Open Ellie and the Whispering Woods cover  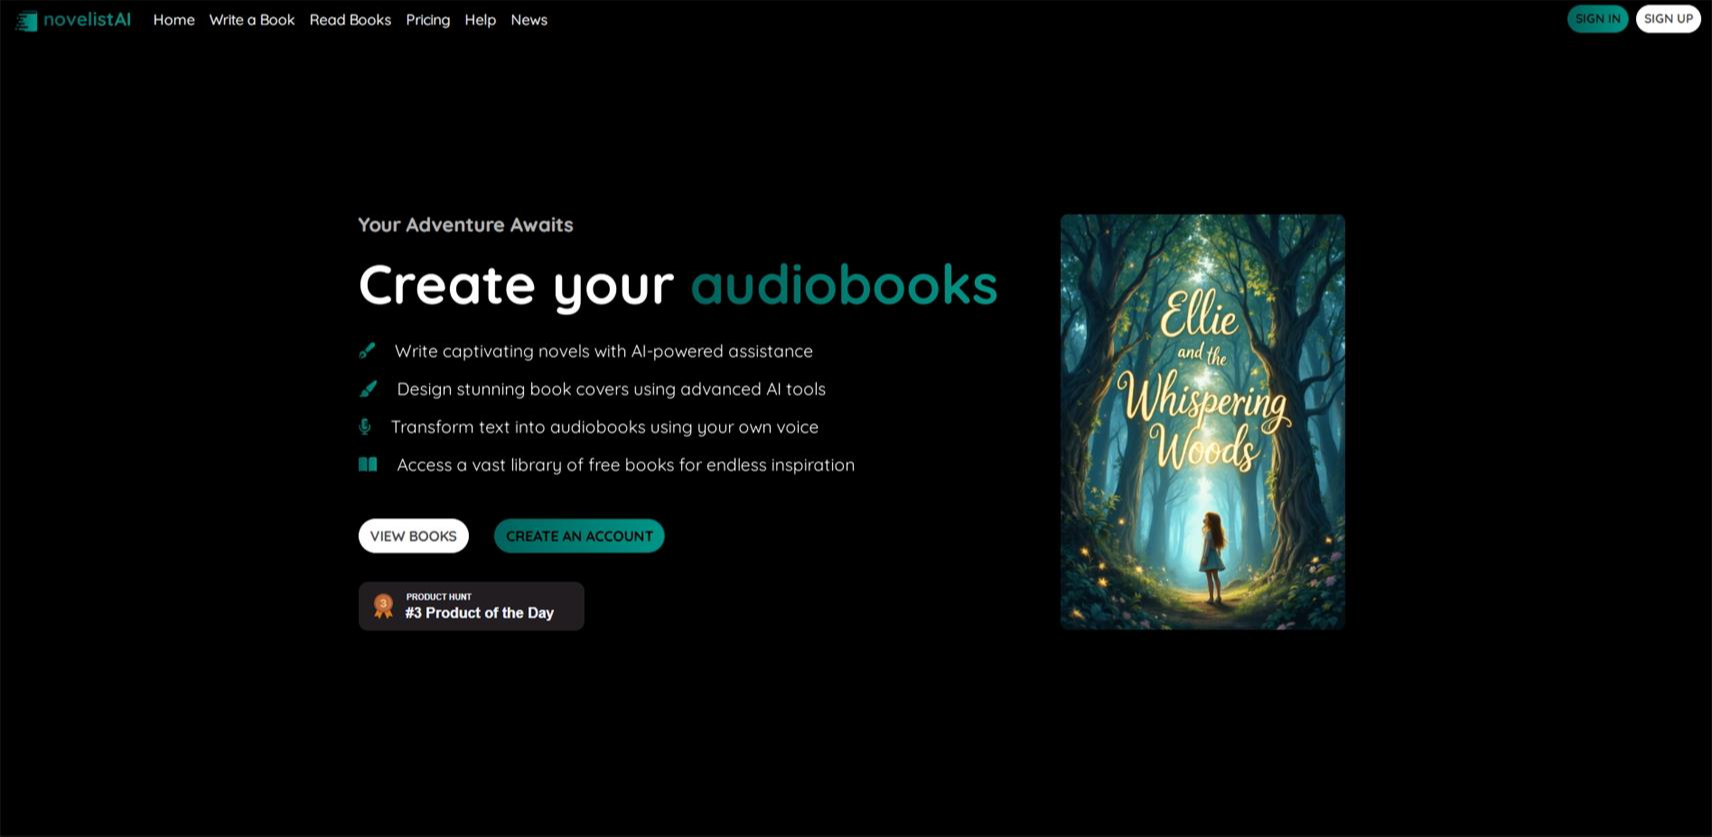tap(1202, 422)
